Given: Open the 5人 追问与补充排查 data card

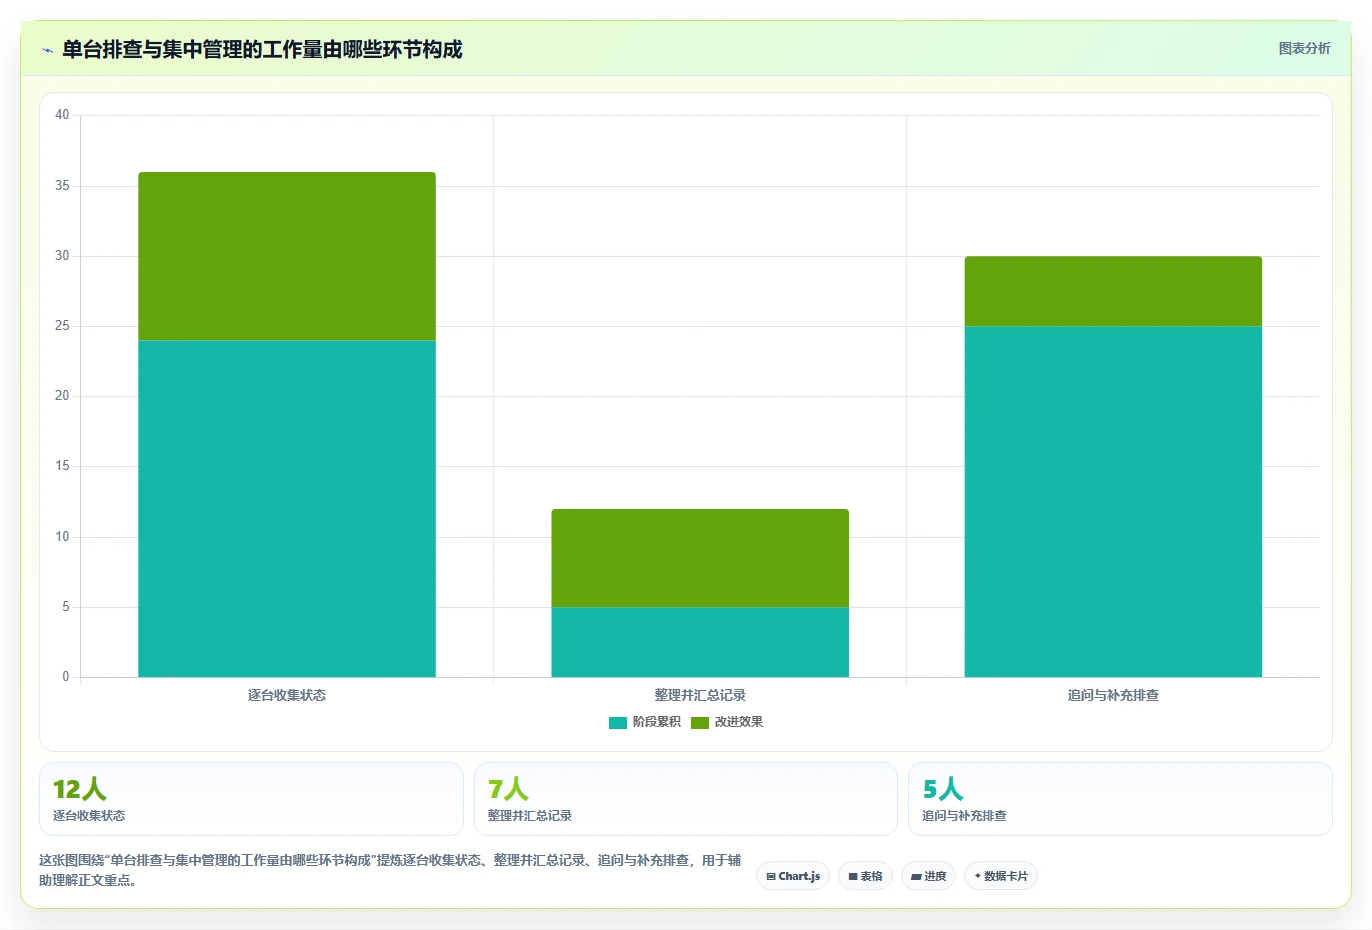Looking at the screenshot, I should click(x=1120, y=799).
